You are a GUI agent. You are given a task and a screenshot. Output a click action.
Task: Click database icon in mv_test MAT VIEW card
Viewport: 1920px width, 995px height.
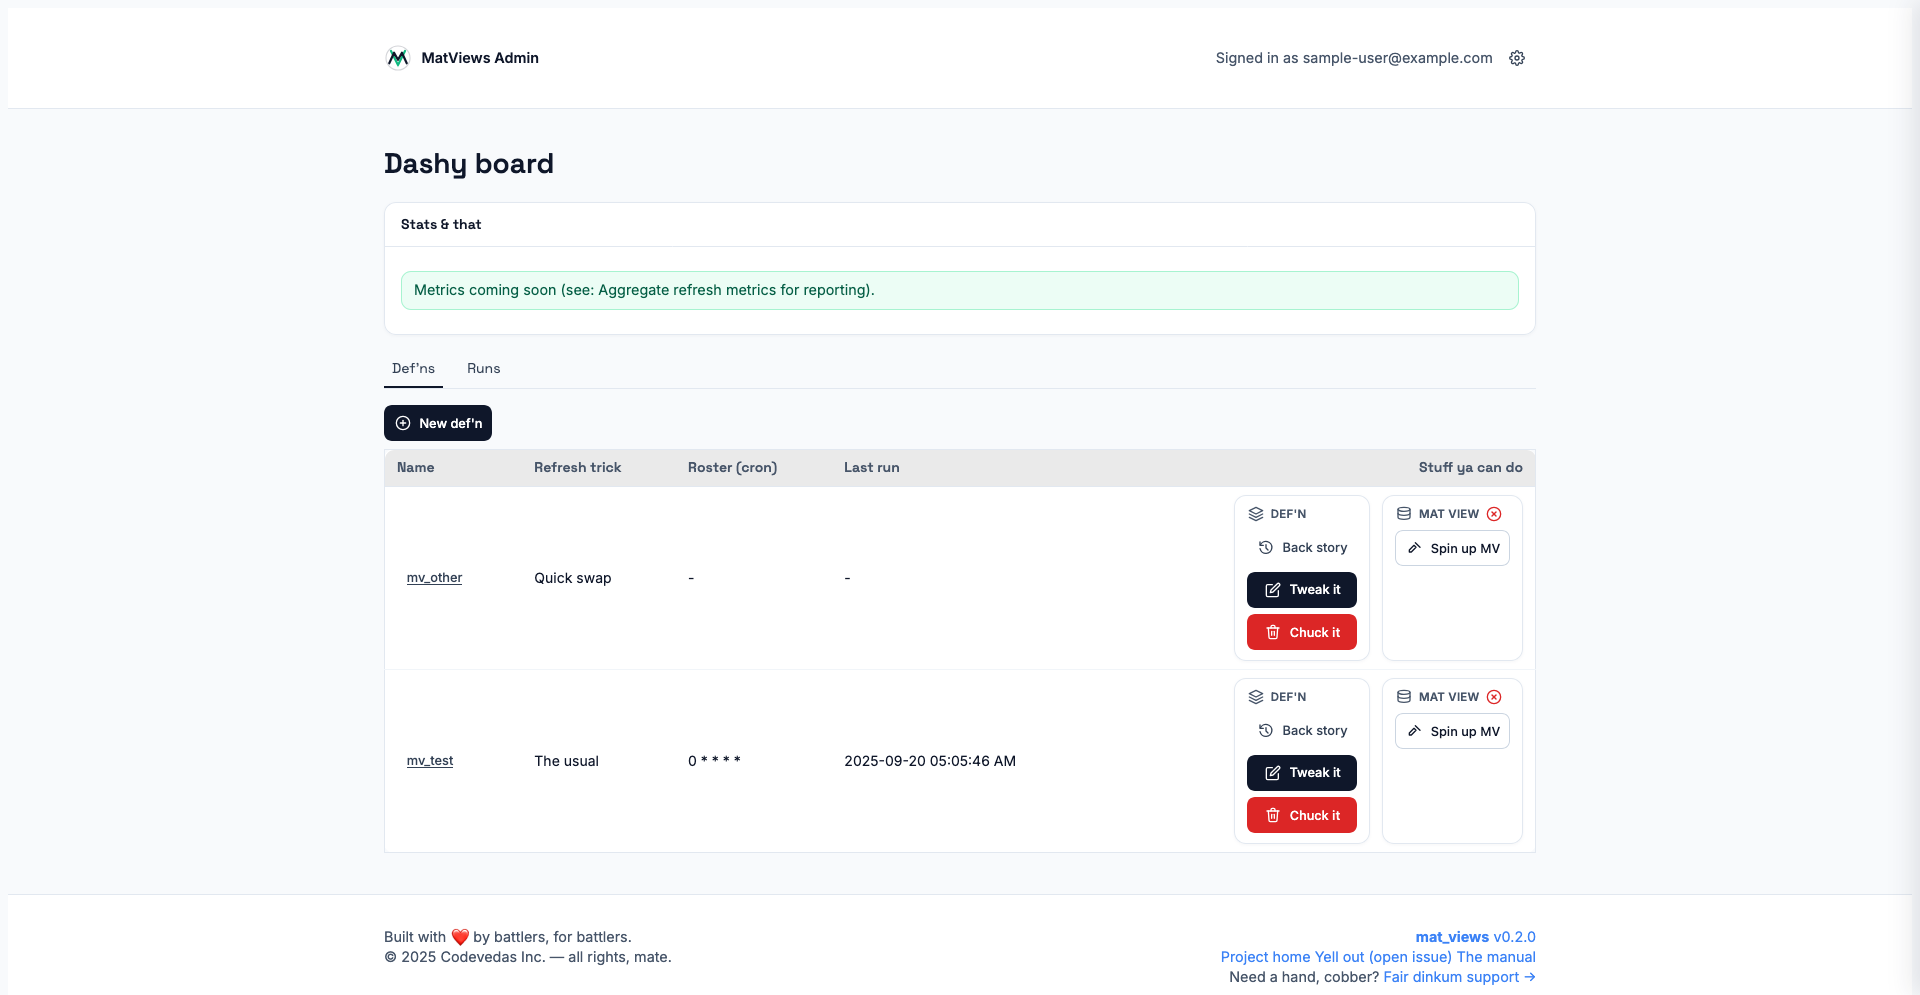click(1404, 697)
